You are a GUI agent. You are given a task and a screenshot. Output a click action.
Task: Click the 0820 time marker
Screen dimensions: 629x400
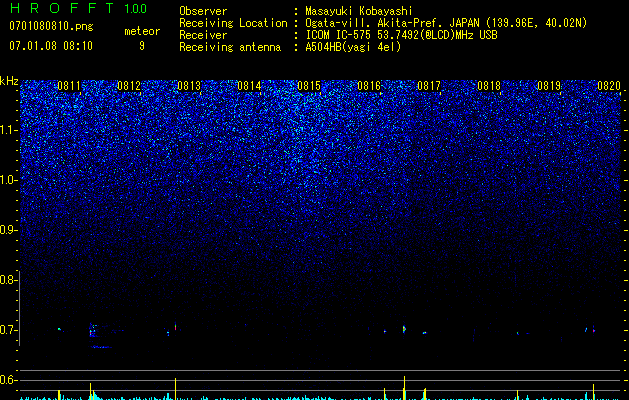(x=609, y=86)
